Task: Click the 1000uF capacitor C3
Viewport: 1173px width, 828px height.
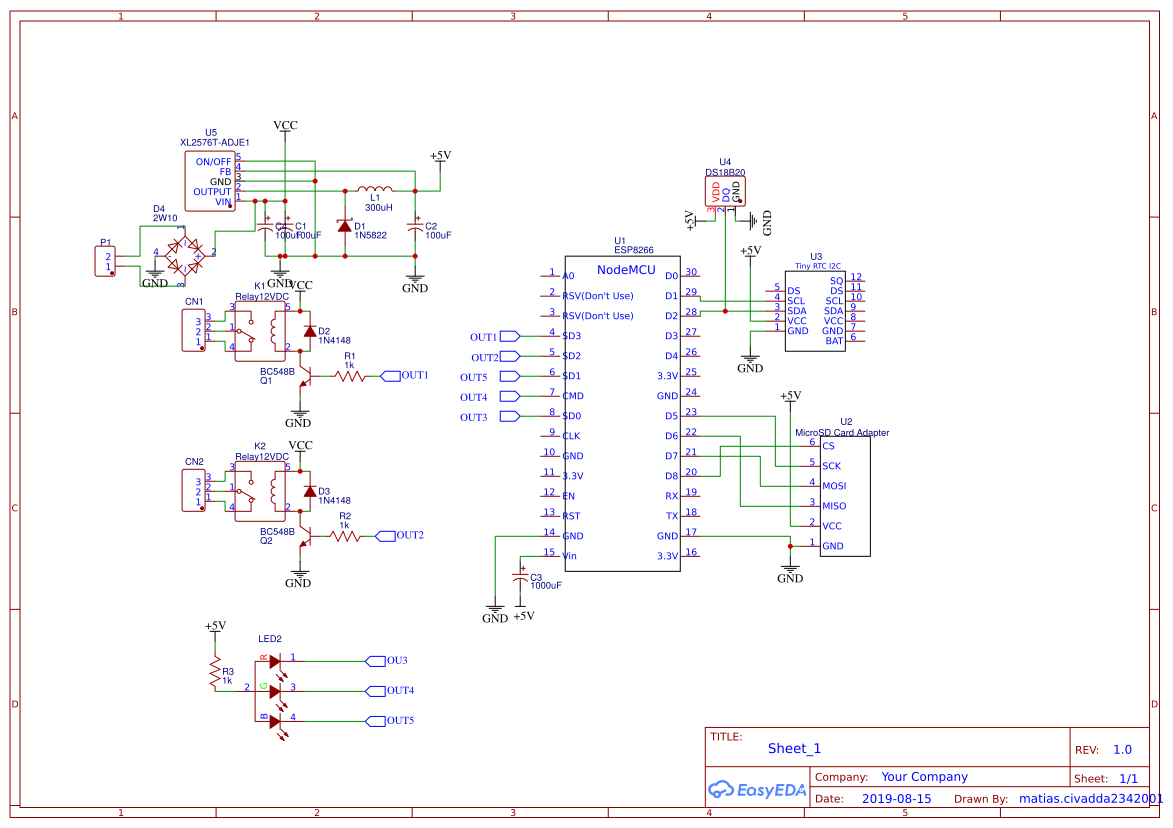Action: [521, 578]
